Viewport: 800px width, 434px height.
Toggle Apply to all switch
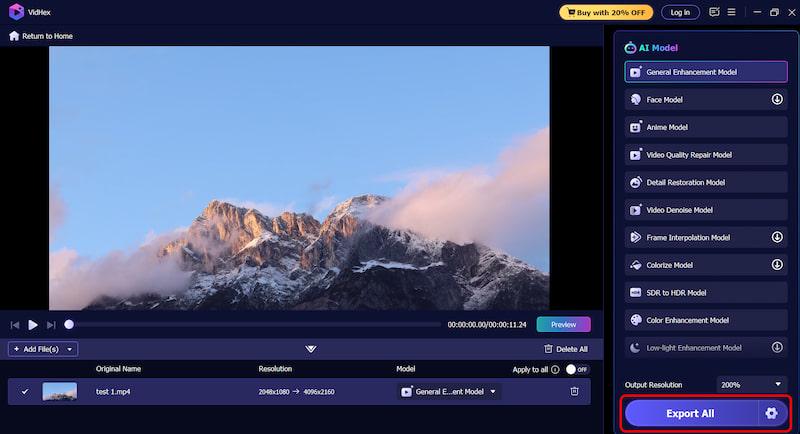click(577, 369)
